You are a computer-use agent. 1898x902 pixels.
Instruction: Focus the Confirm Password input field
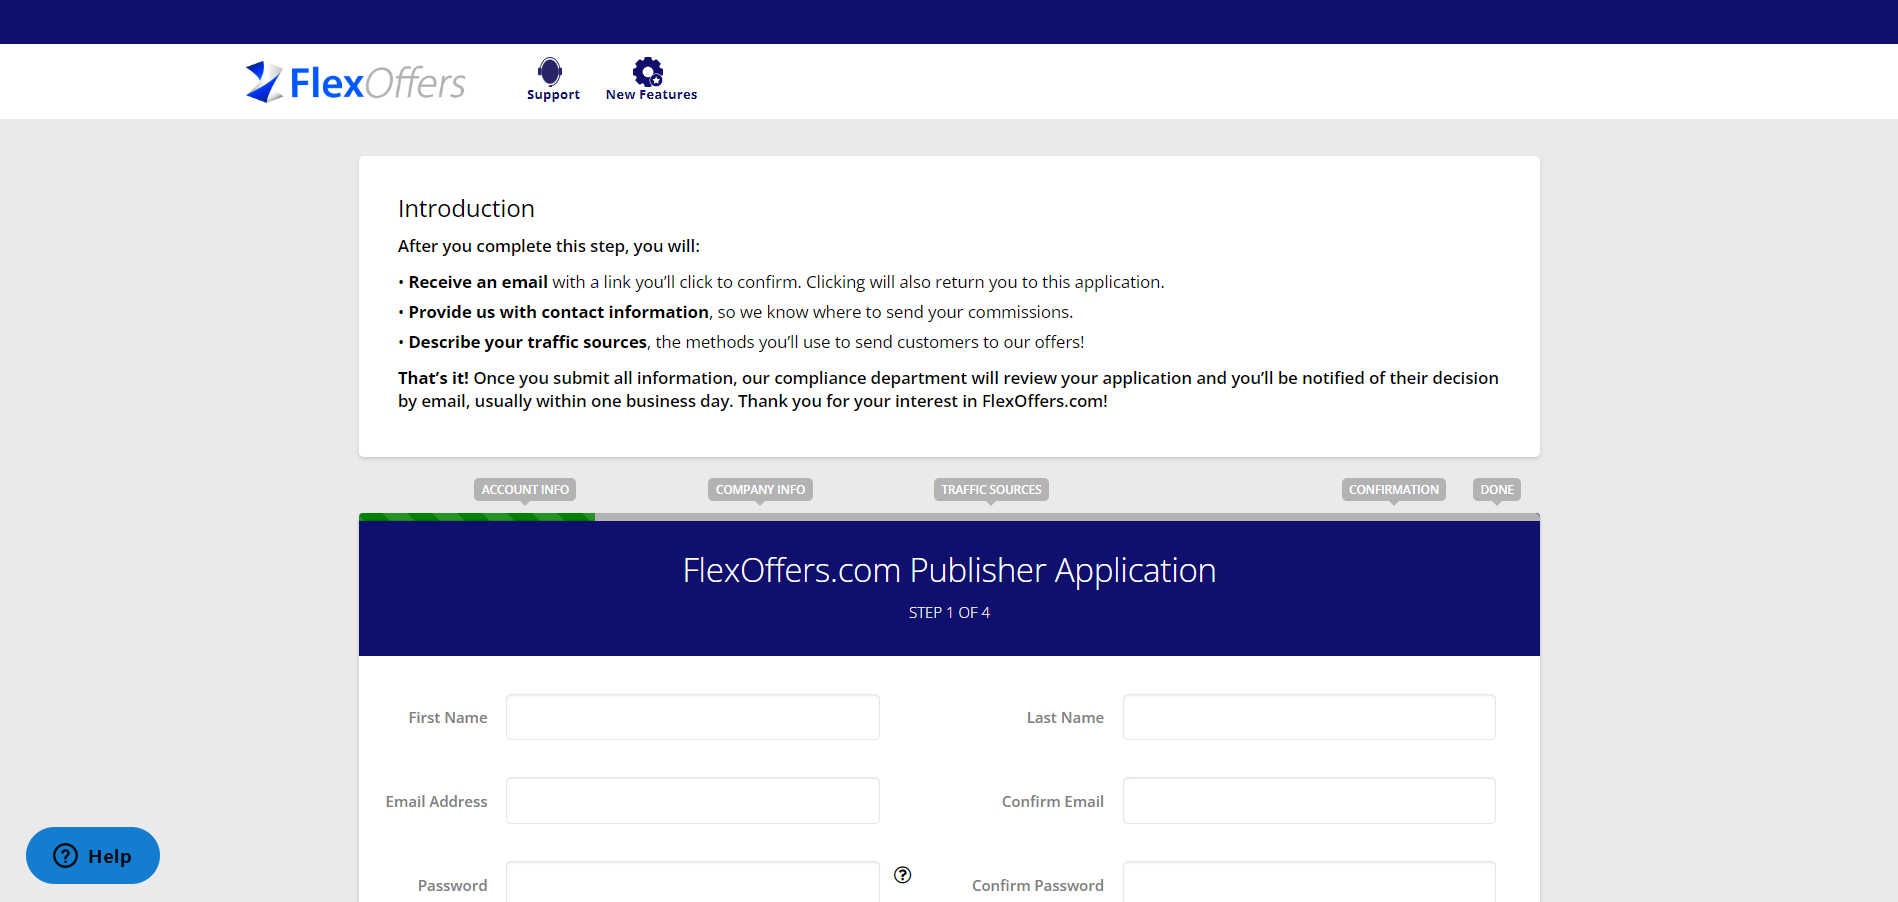pos(1309,882)
